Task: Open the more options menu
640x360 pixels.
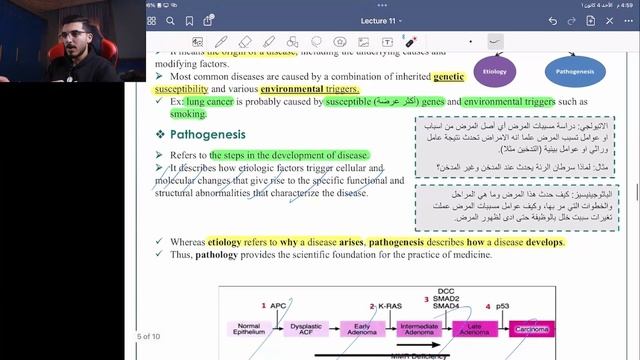Action: pos(628,21)
